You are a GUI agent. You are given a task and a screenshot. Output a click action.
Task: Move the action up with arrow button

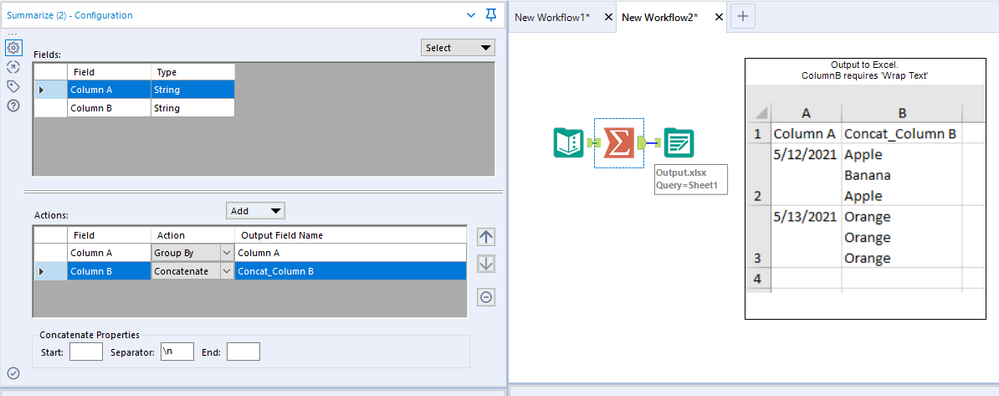pyautogui.click(x=486, y=237)
